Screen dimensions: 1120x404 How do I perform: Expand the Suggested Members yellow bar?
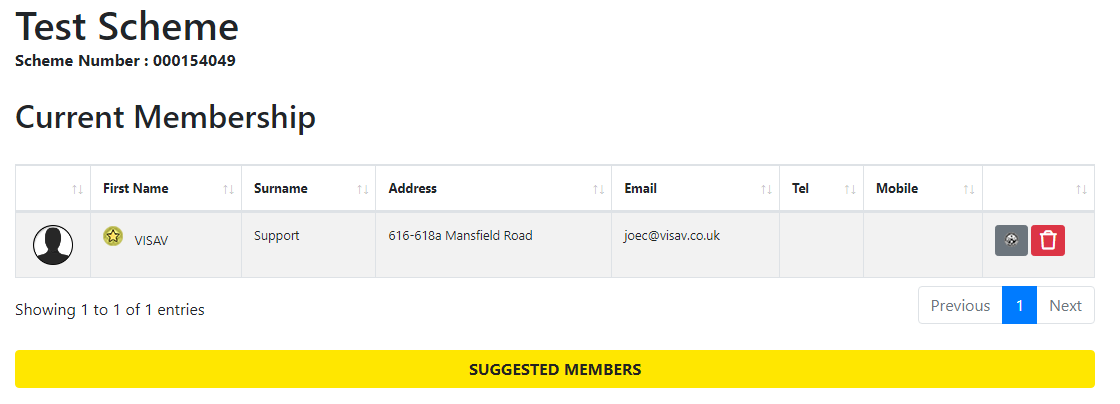click(x=555, y=369)
